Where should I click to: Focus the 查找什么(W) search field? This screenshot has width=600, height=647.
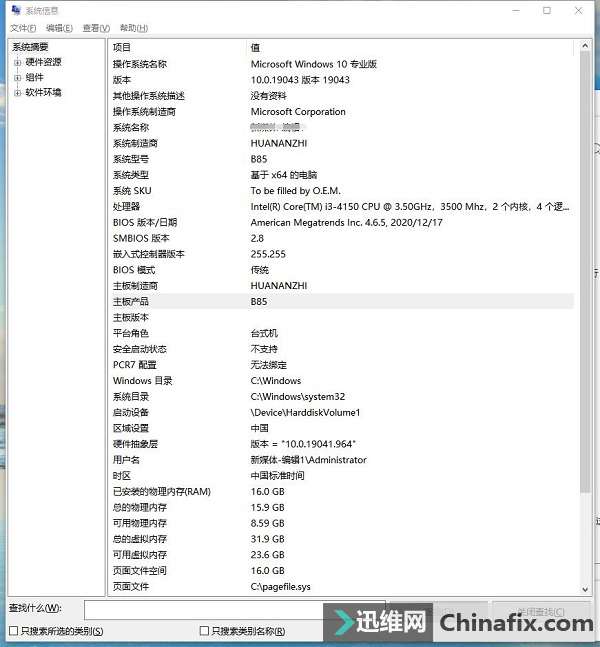(234, 610)
